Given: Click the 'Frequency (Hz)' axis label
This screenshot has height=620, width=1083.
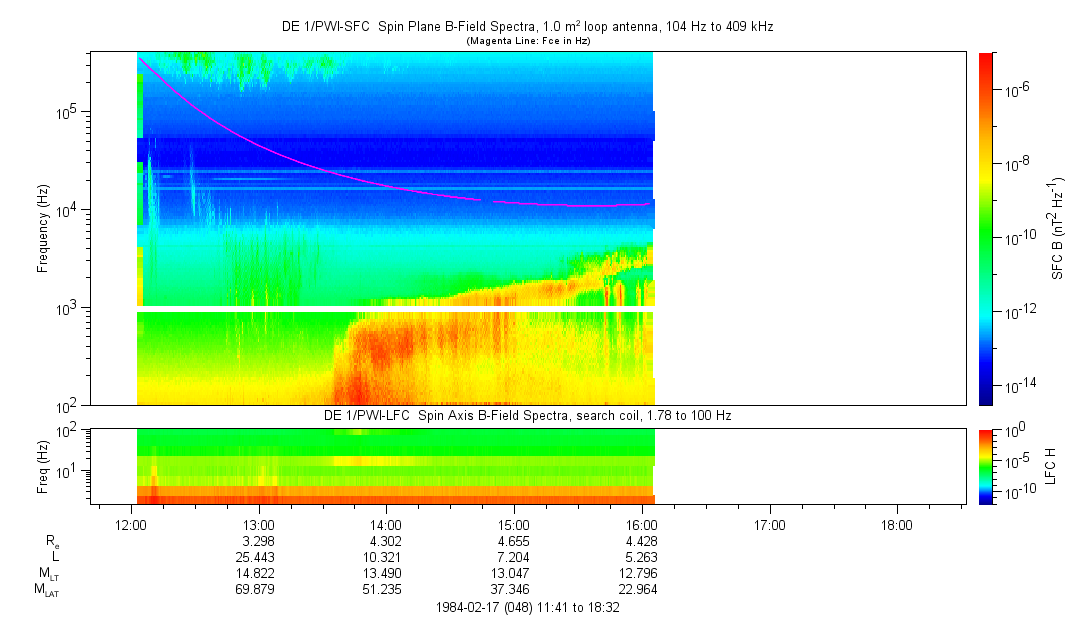Looking at the screenshot, I should point(43,229).
